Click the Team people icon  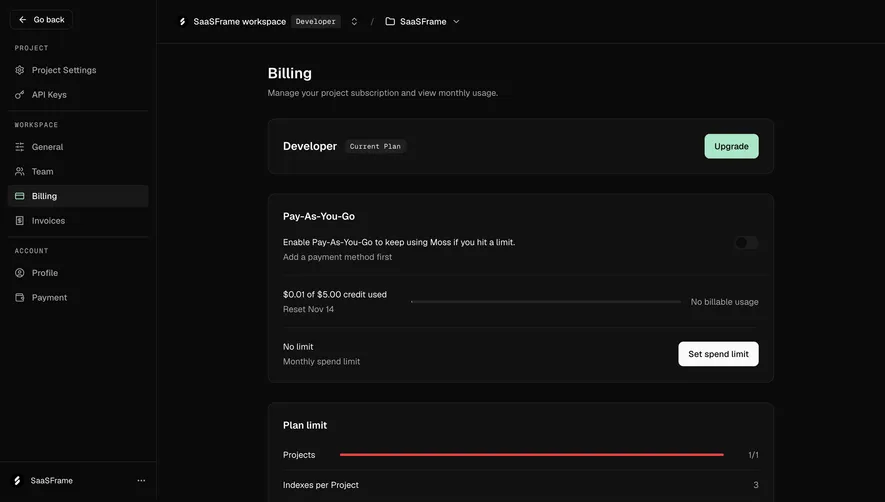[20, 171]
